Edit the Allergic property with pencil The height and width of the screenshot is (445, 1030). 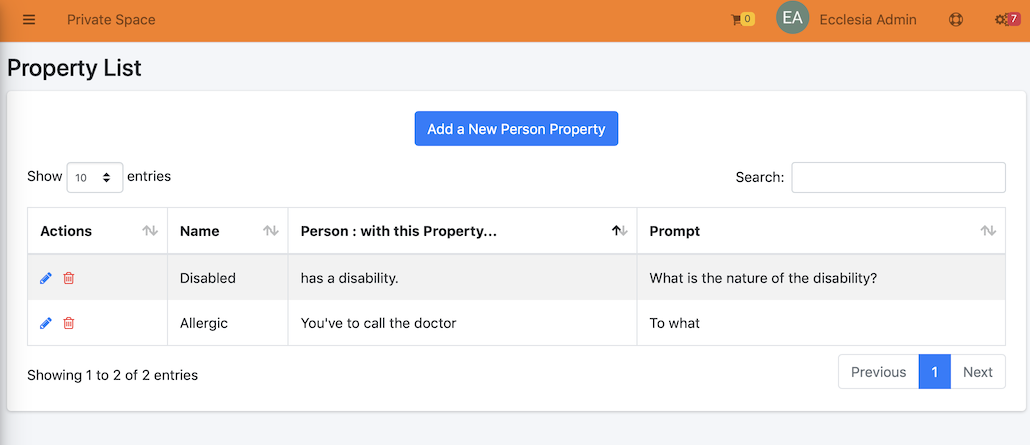46,323
